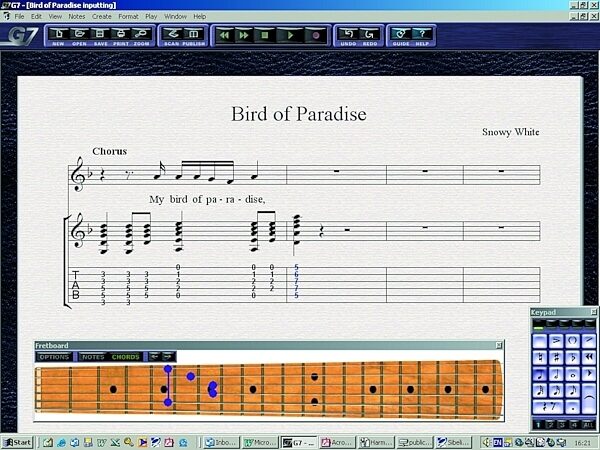Select the 32nd note on Keypad
Image resolution: width=600 pixels, height=450 pixels.
click(540, 391)
